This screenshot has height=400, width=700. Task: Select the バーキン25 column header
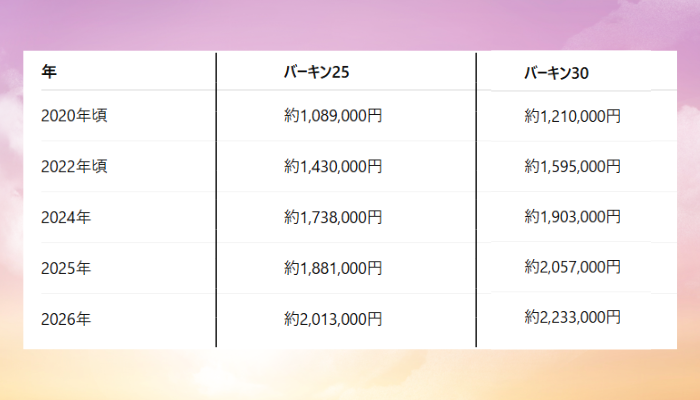click(316, 72)
